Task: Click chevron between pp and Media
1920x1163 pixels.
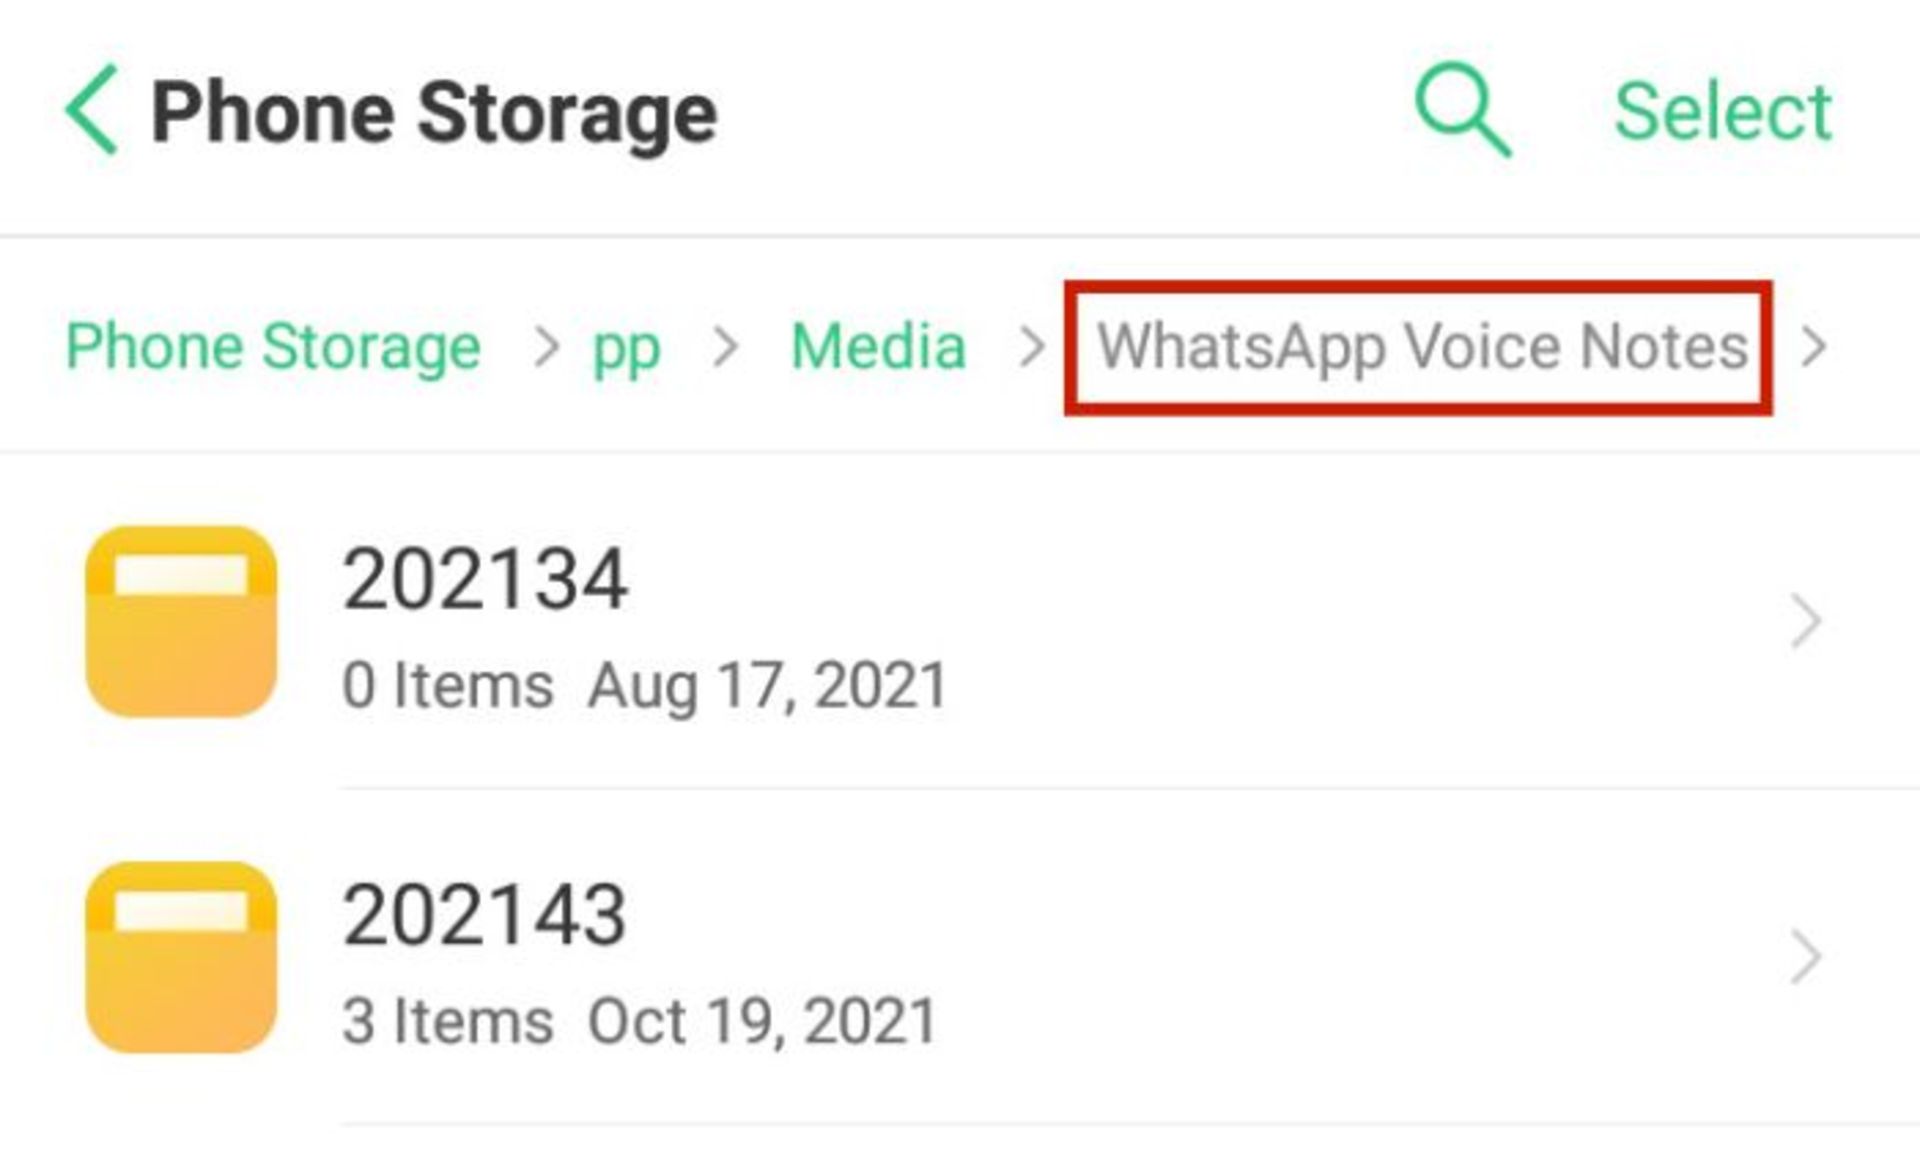Action: [x=725, y=347]
